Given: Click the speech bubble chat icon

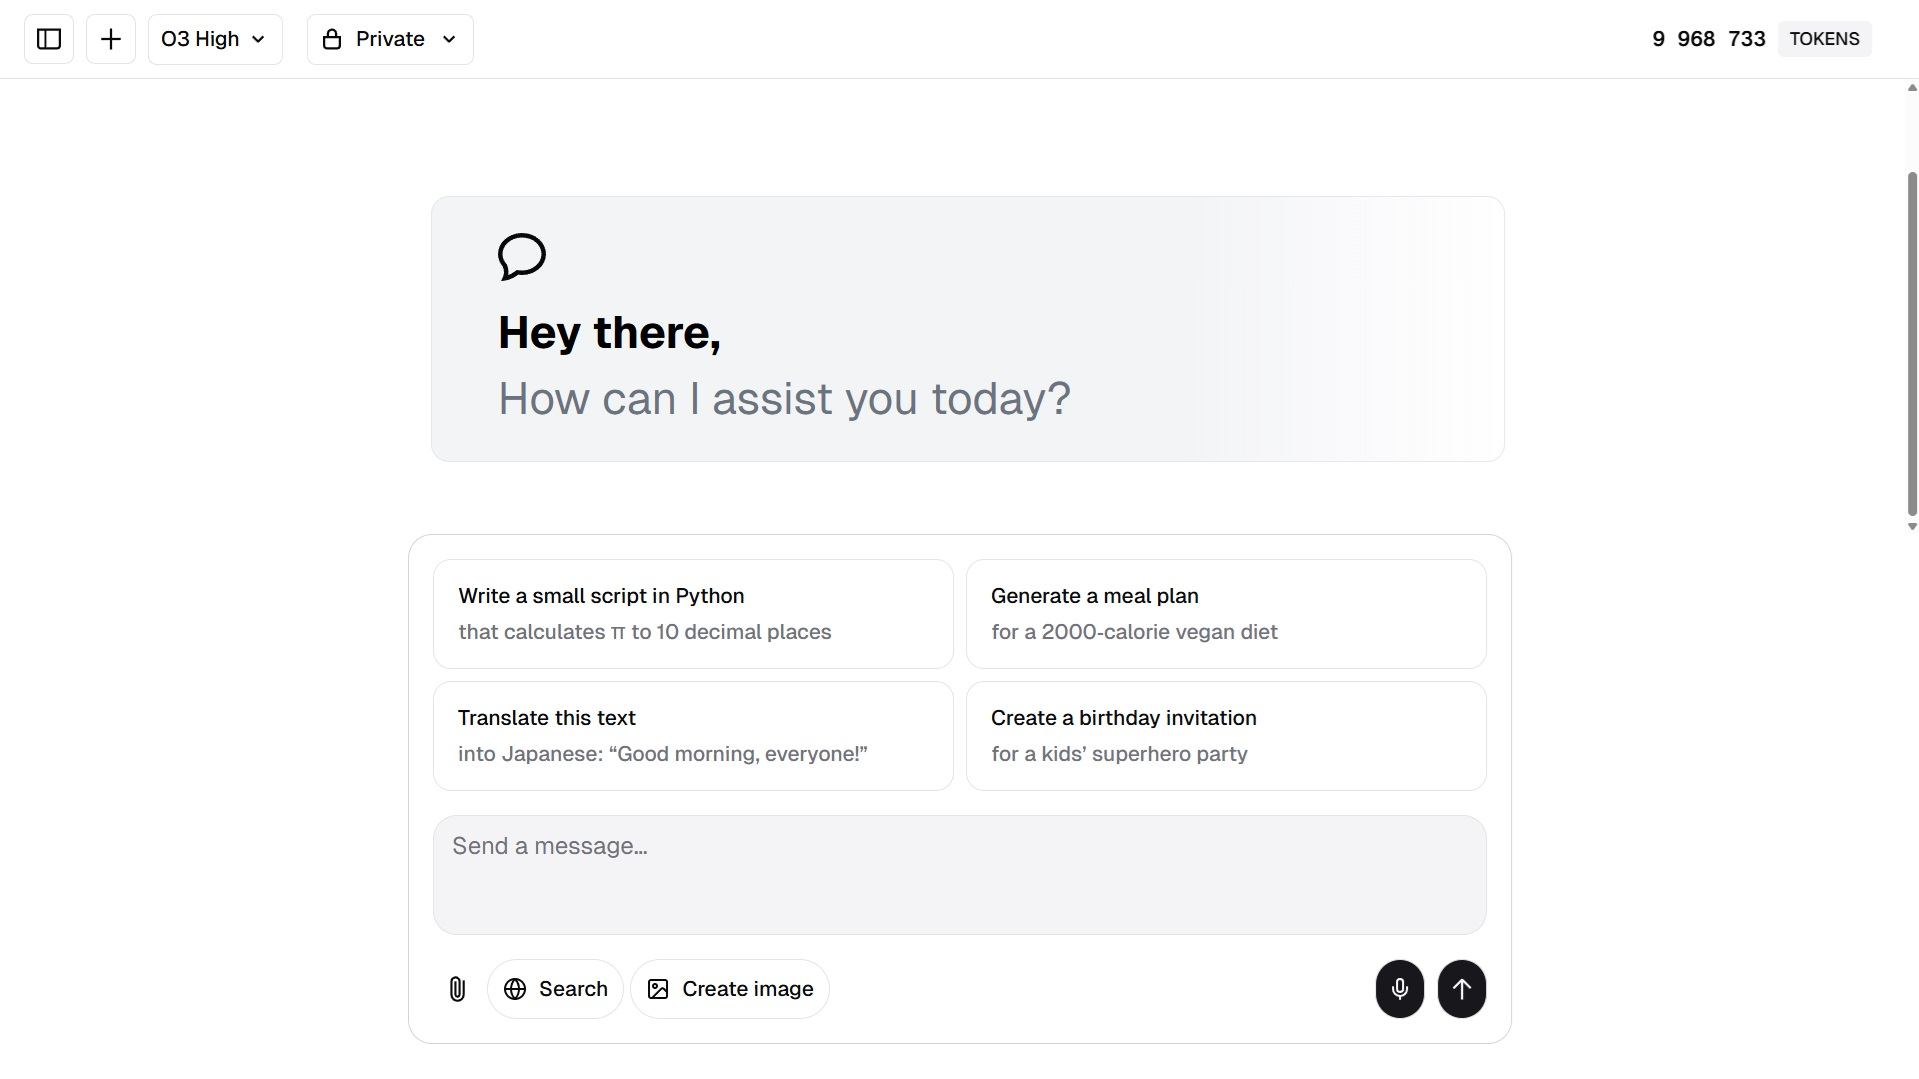Looking at the screenshot, I should pyautogui.click(x=522, y=257).
